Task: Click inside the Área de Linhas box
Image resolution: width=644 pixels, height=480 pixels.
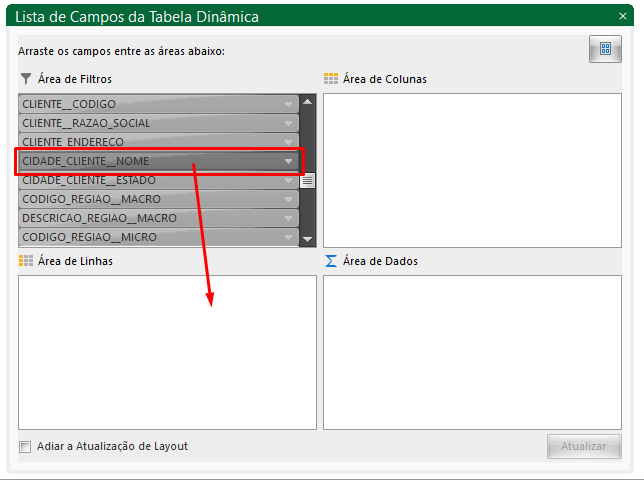Action: [x=168, y=352]
